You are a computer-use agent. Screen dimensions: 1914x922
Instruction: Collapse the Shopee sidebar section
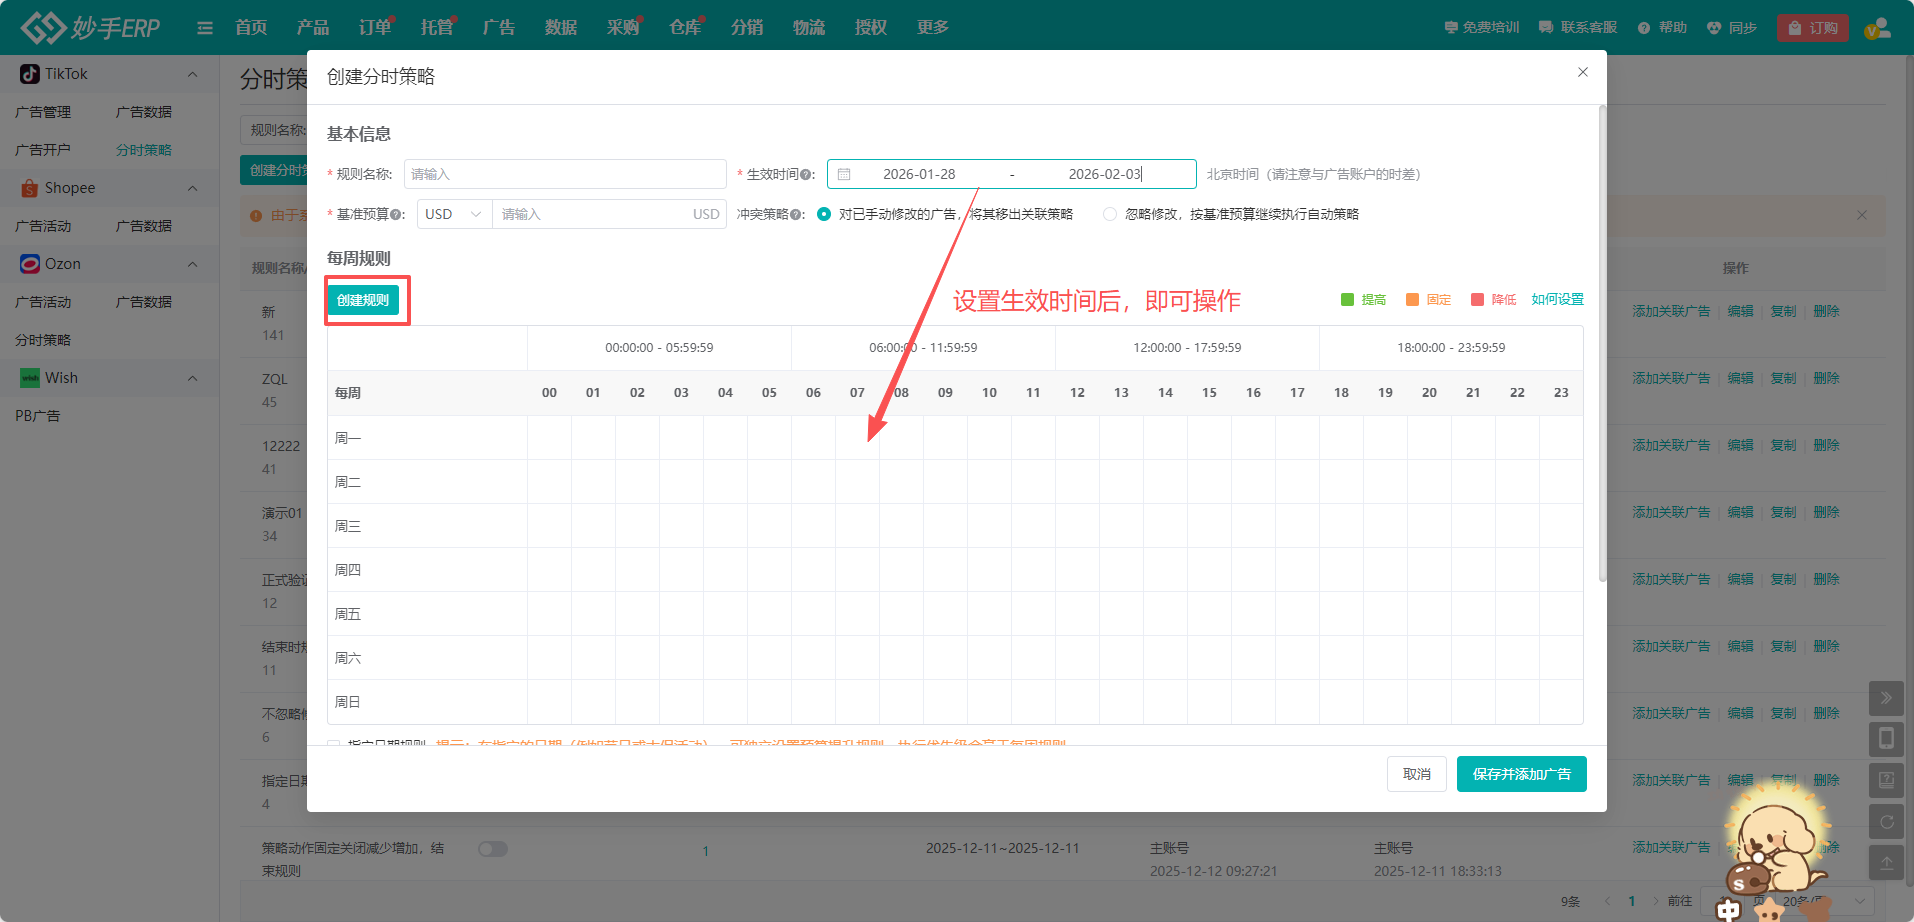coord(192,188)
